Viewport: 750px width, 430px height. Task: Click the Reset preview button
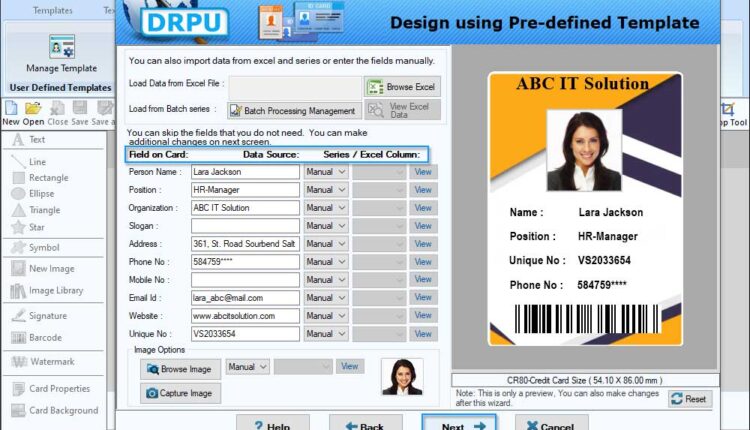click(690, 399)
